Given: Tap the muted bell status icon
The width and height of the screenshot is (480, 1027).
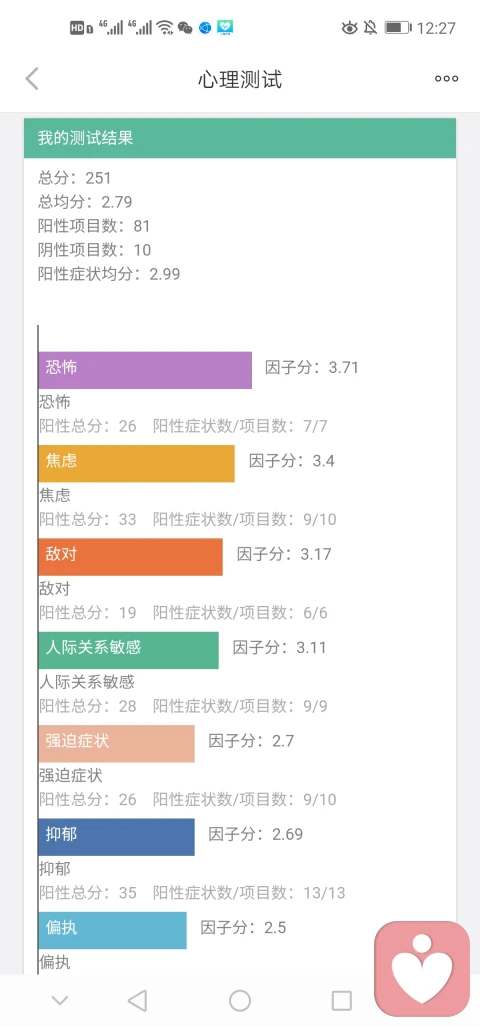Looking at the screenshot, I should pos(370,28).
